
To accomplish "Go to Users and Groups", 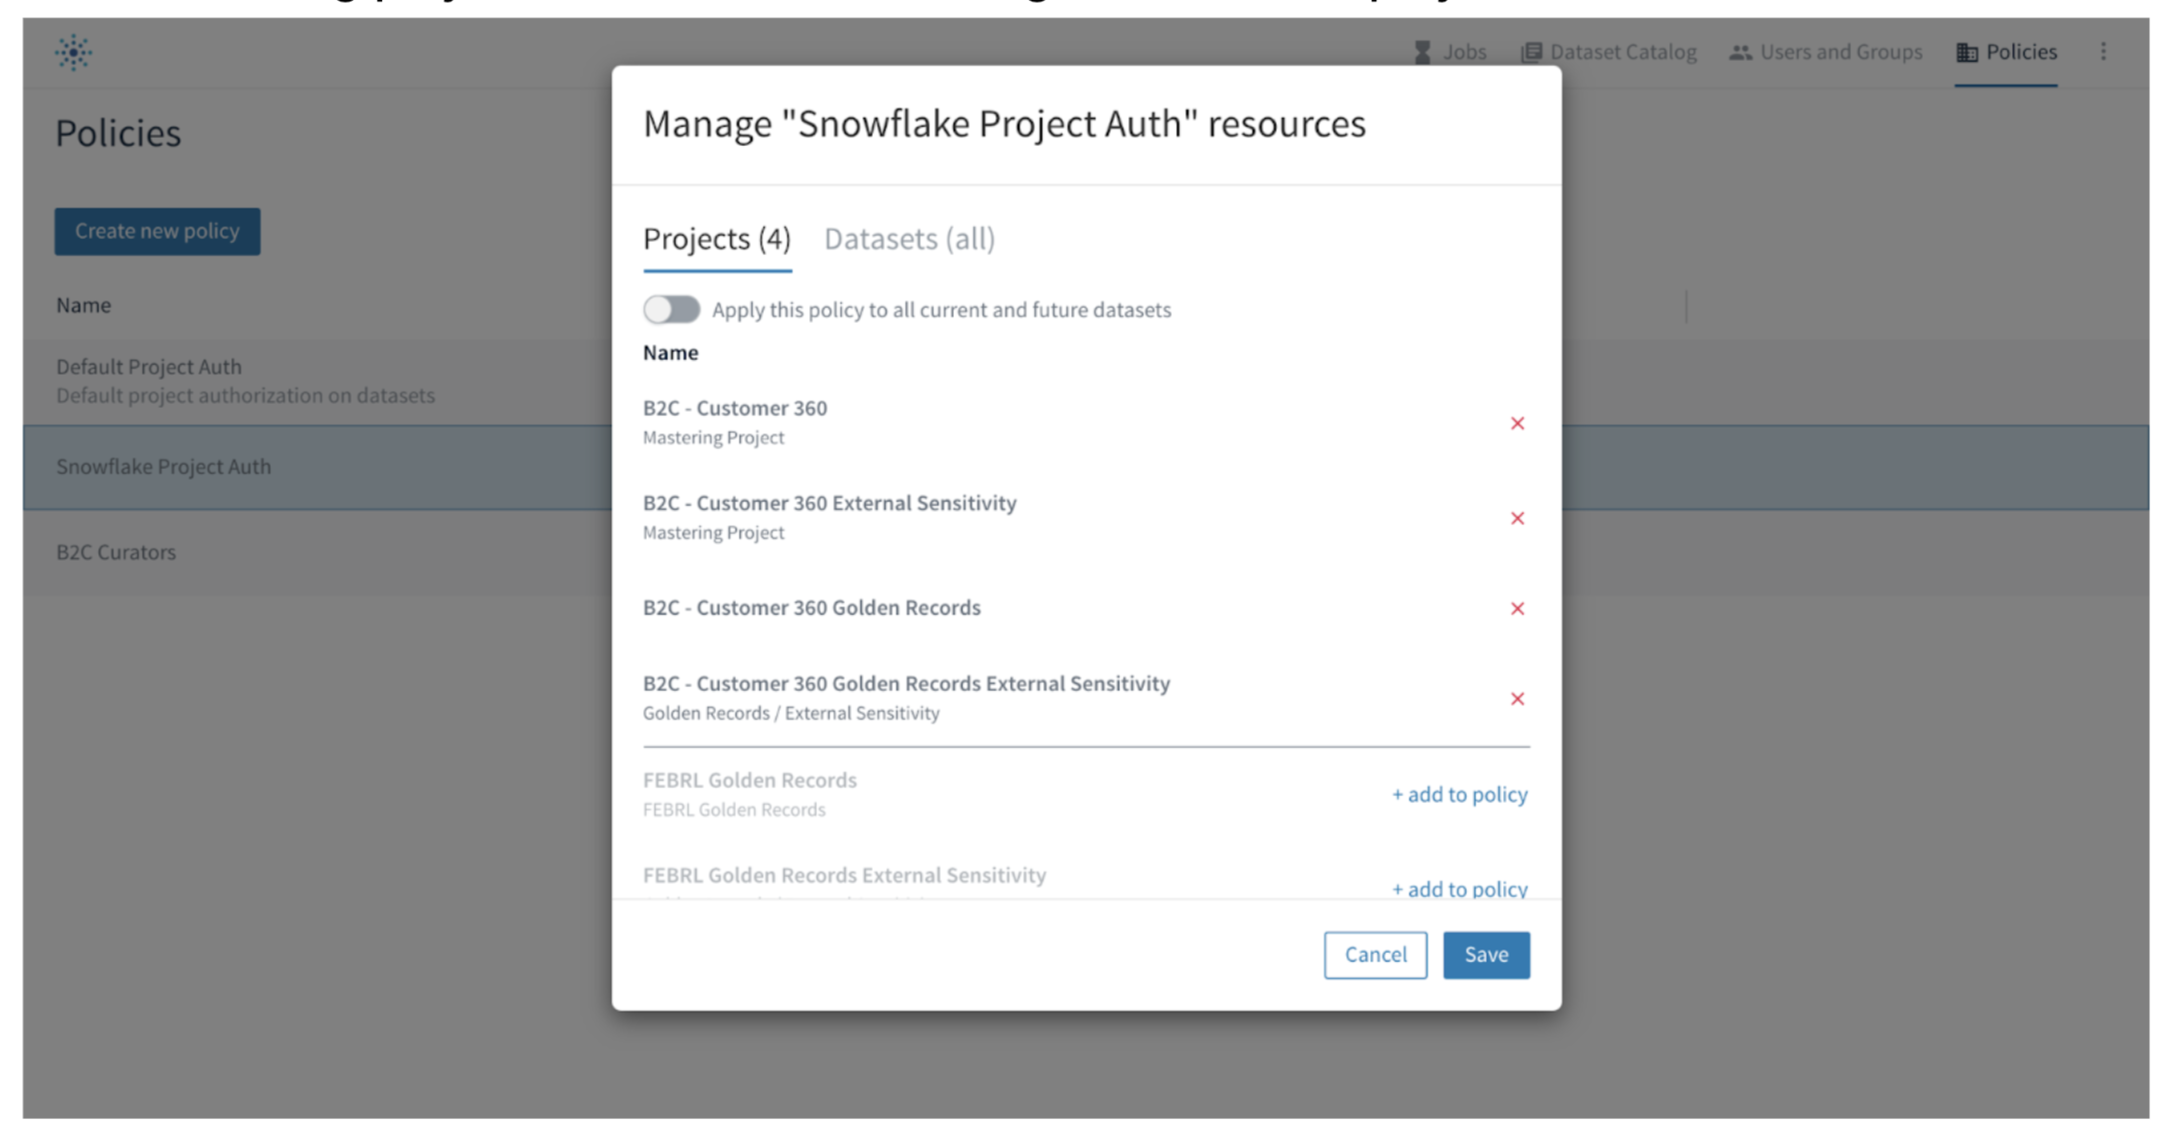I will [x=1826, y=52].
